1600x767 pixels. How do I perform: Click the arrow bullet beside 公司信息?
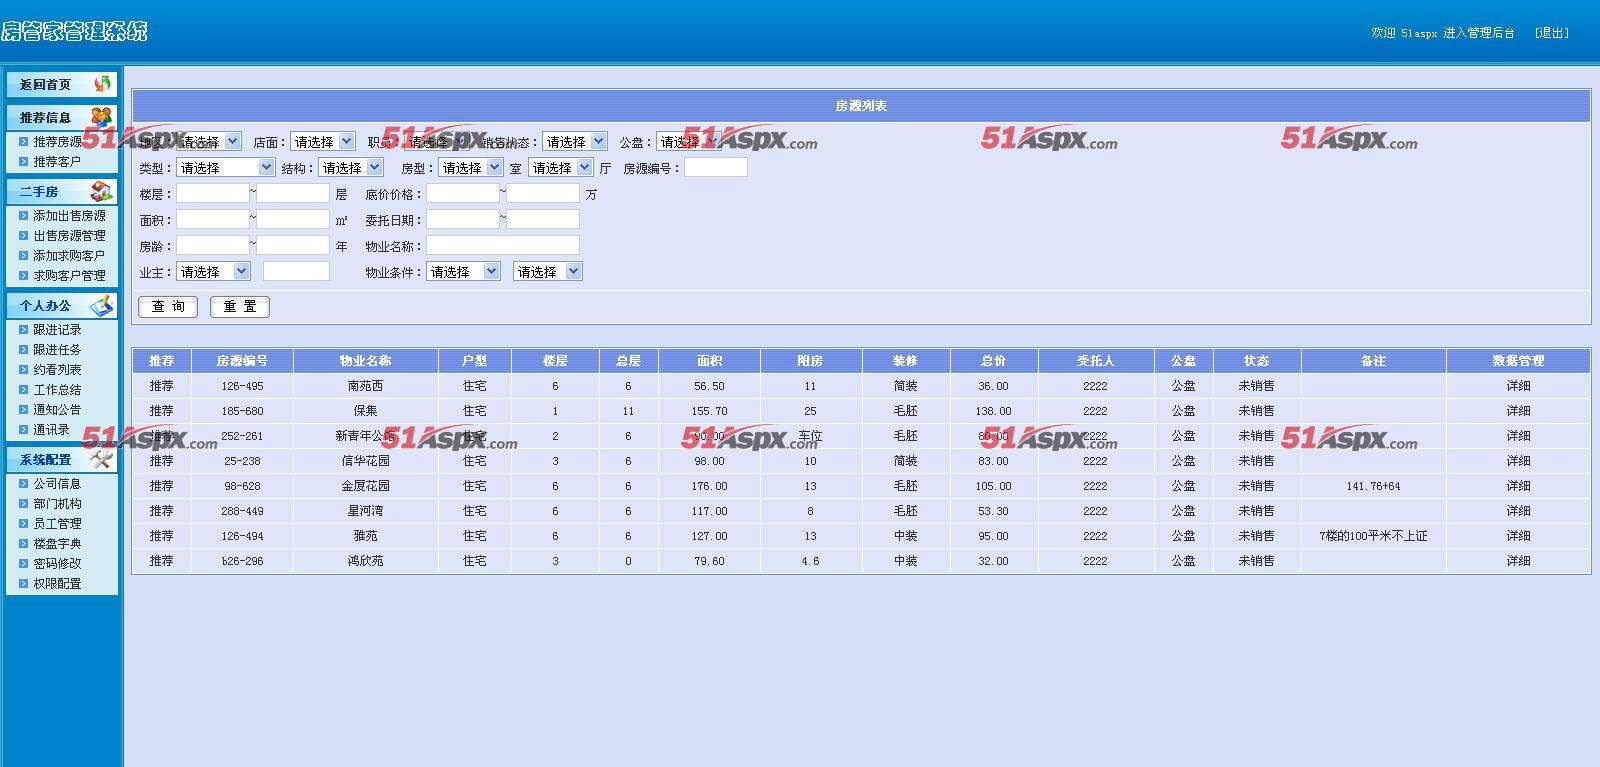click(x=24, y=483)
